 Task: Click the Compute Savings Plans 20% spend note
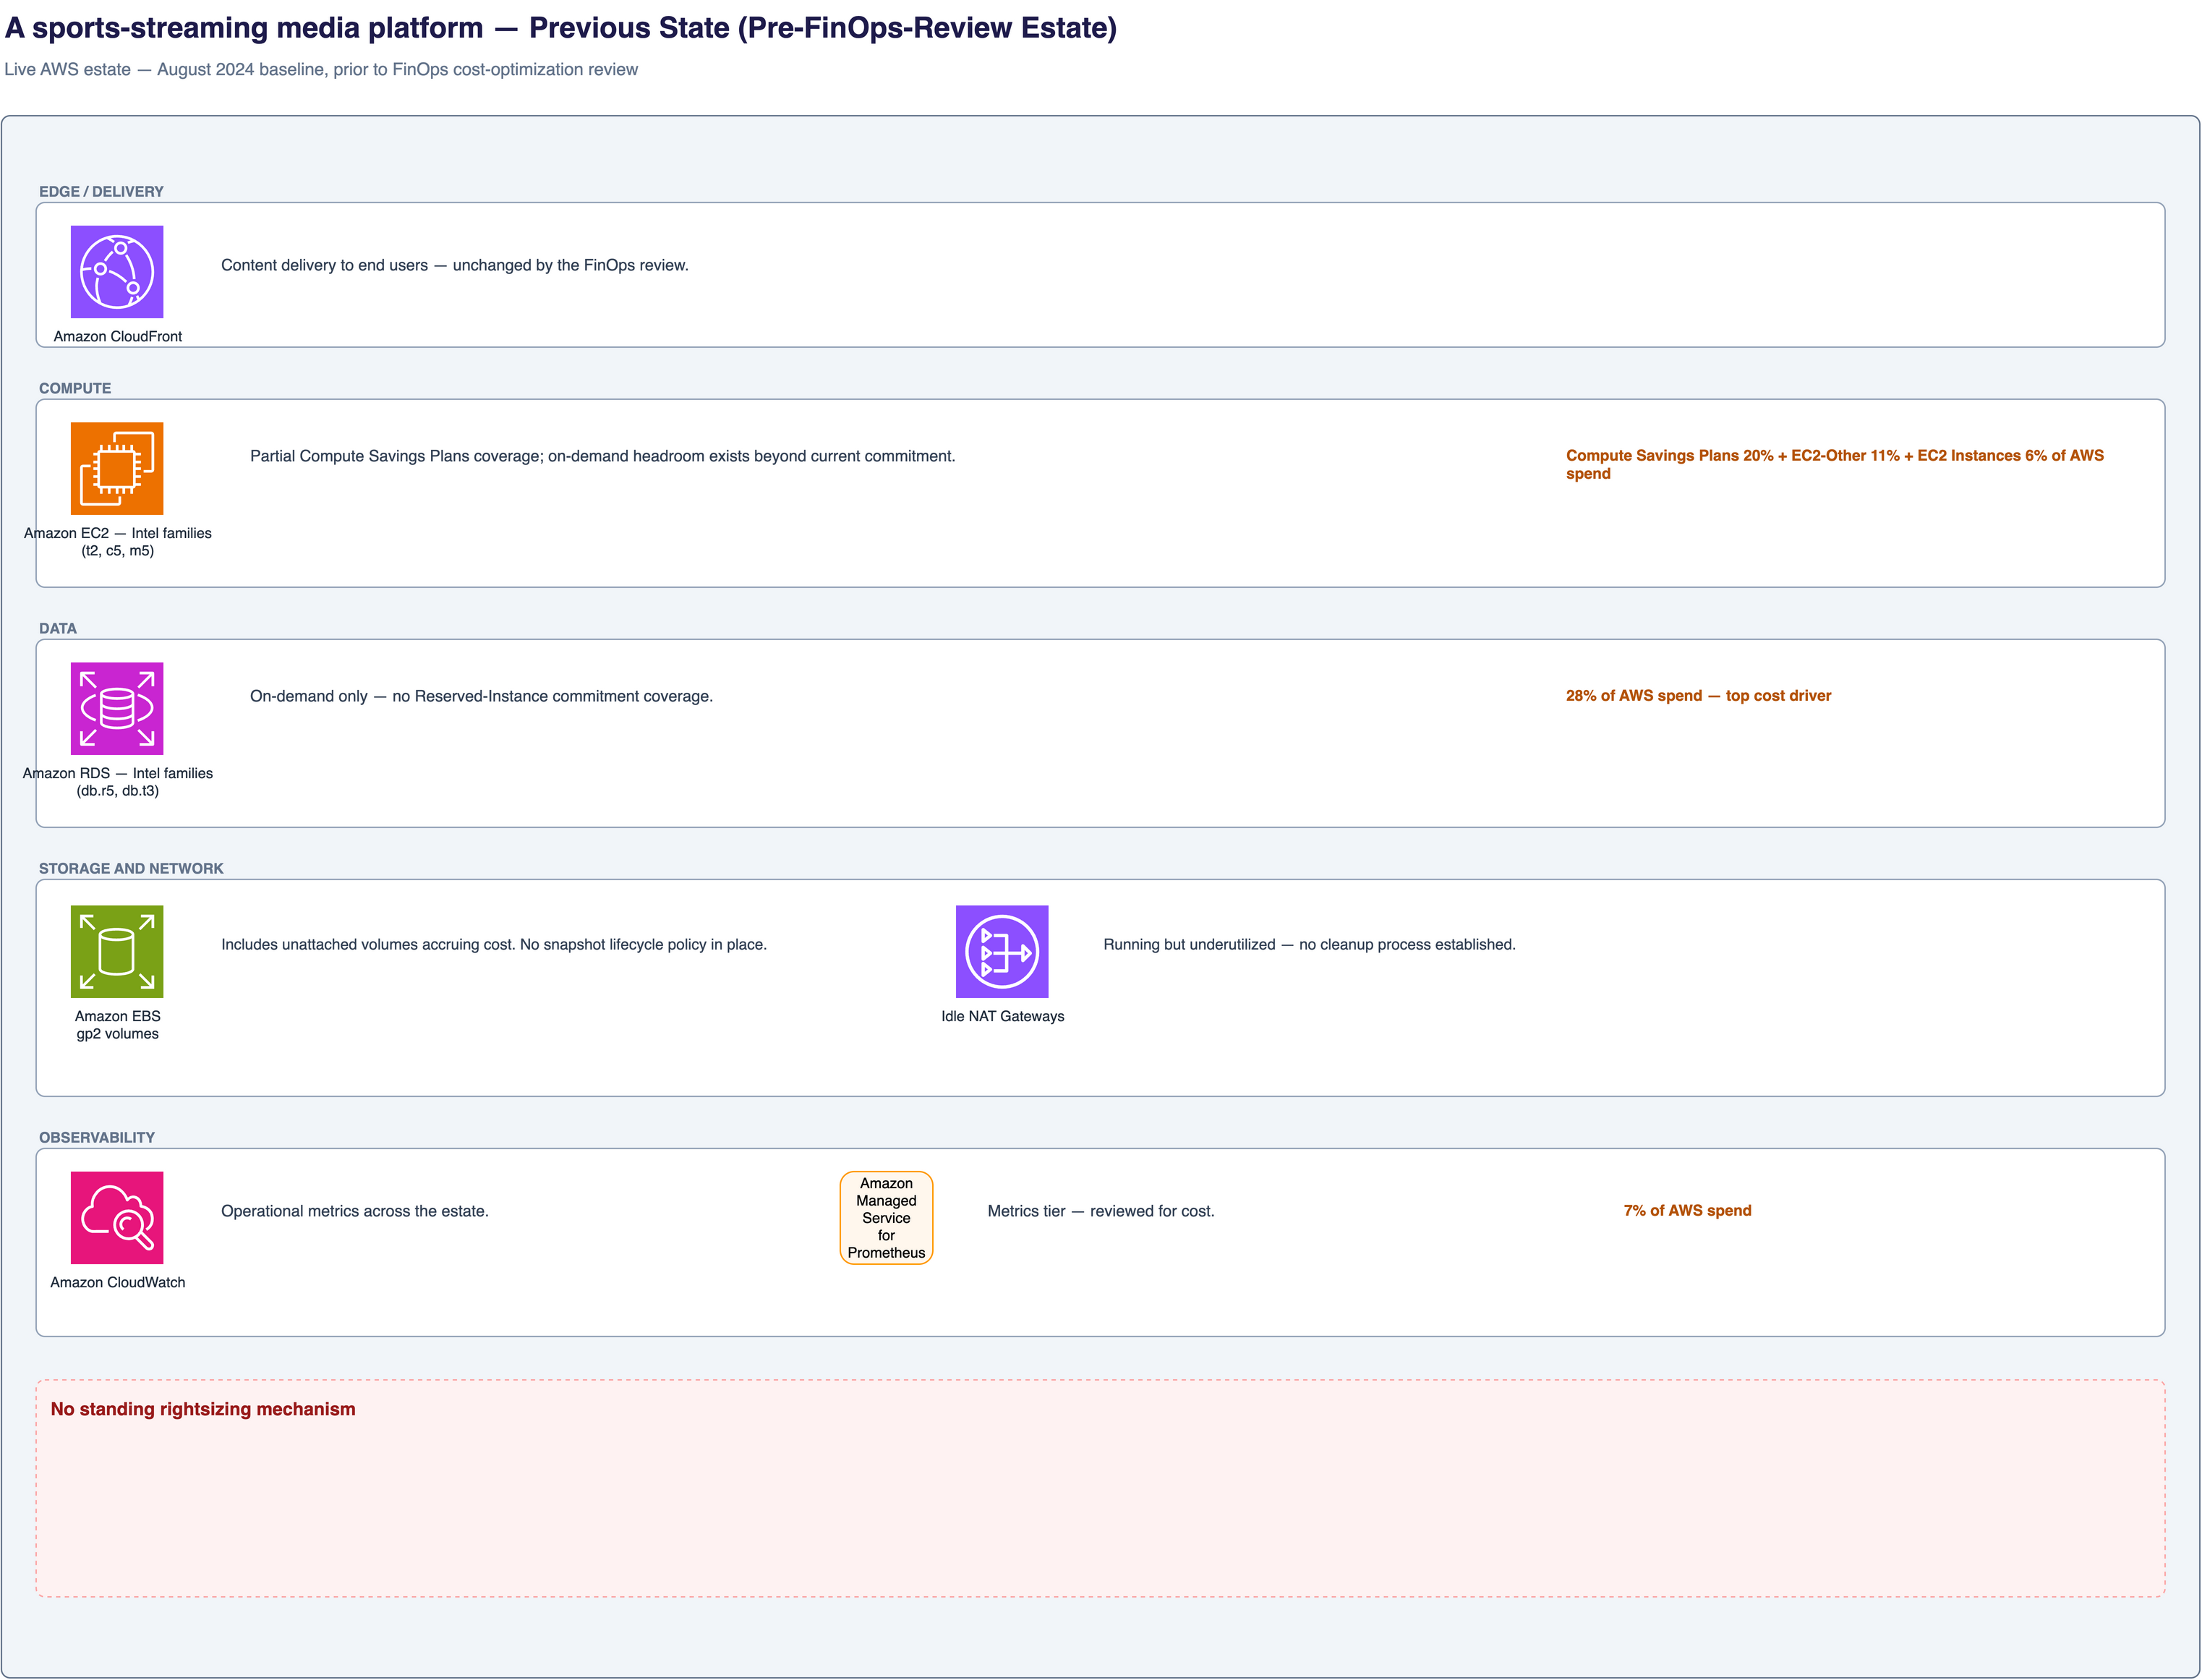pos(1835,464)
